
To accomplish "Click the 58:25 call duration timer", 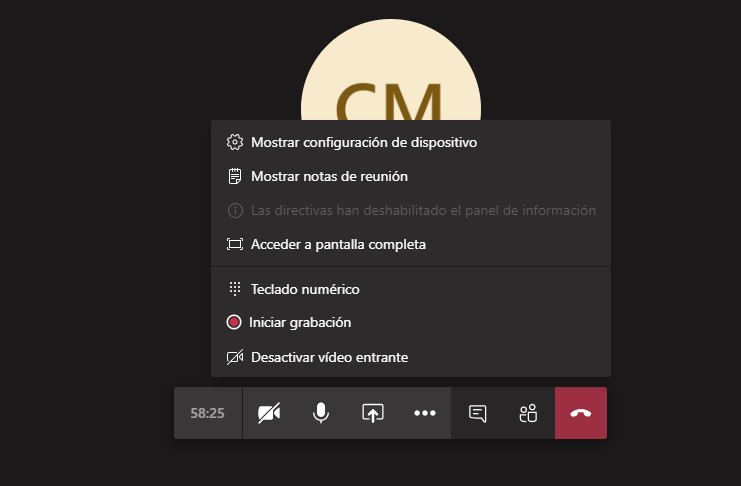I will coord(208,413).
